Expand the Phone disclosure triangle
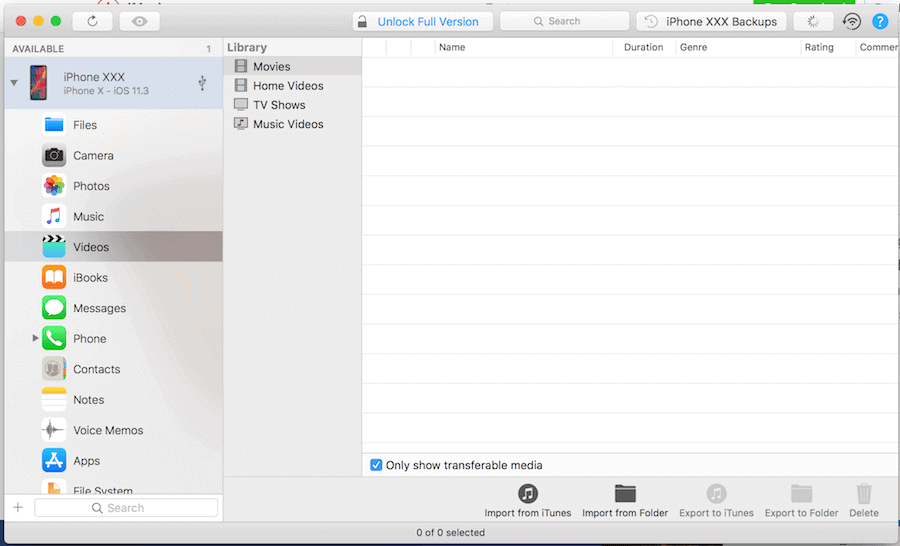Screen dimensions: 900x546 (x=35, y=338)
